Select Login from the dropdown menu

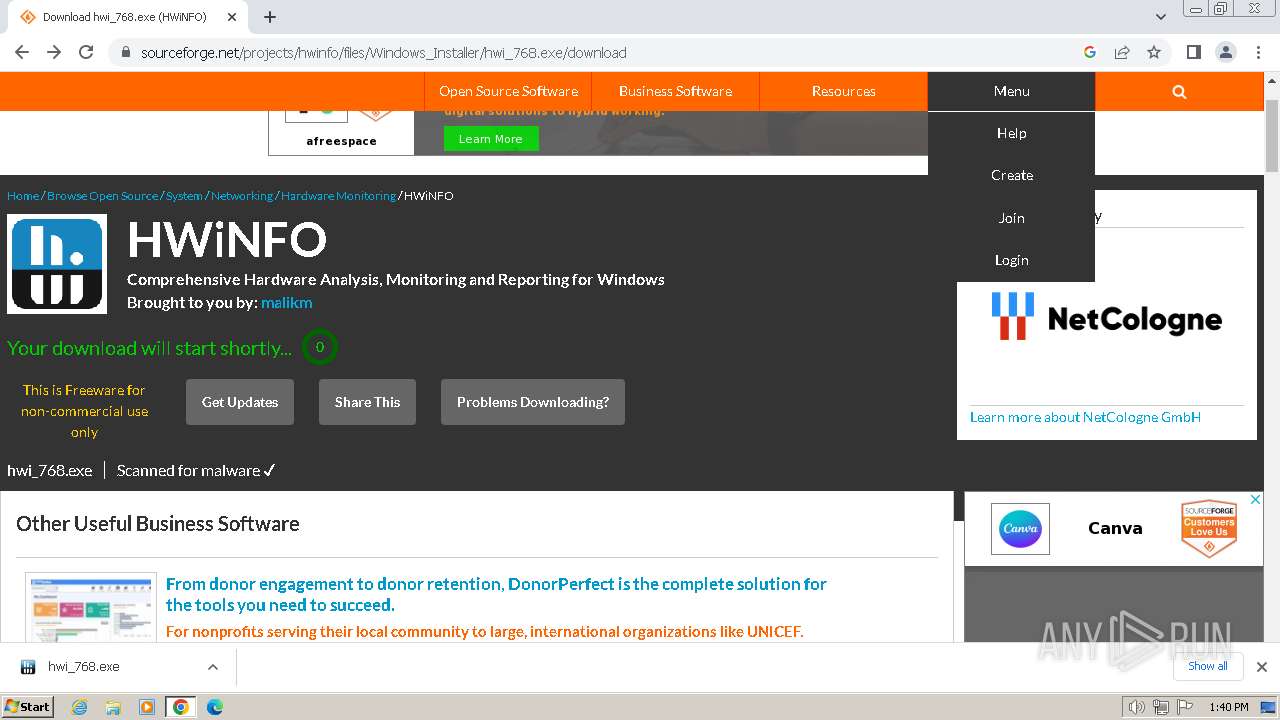pos(1011,260)
